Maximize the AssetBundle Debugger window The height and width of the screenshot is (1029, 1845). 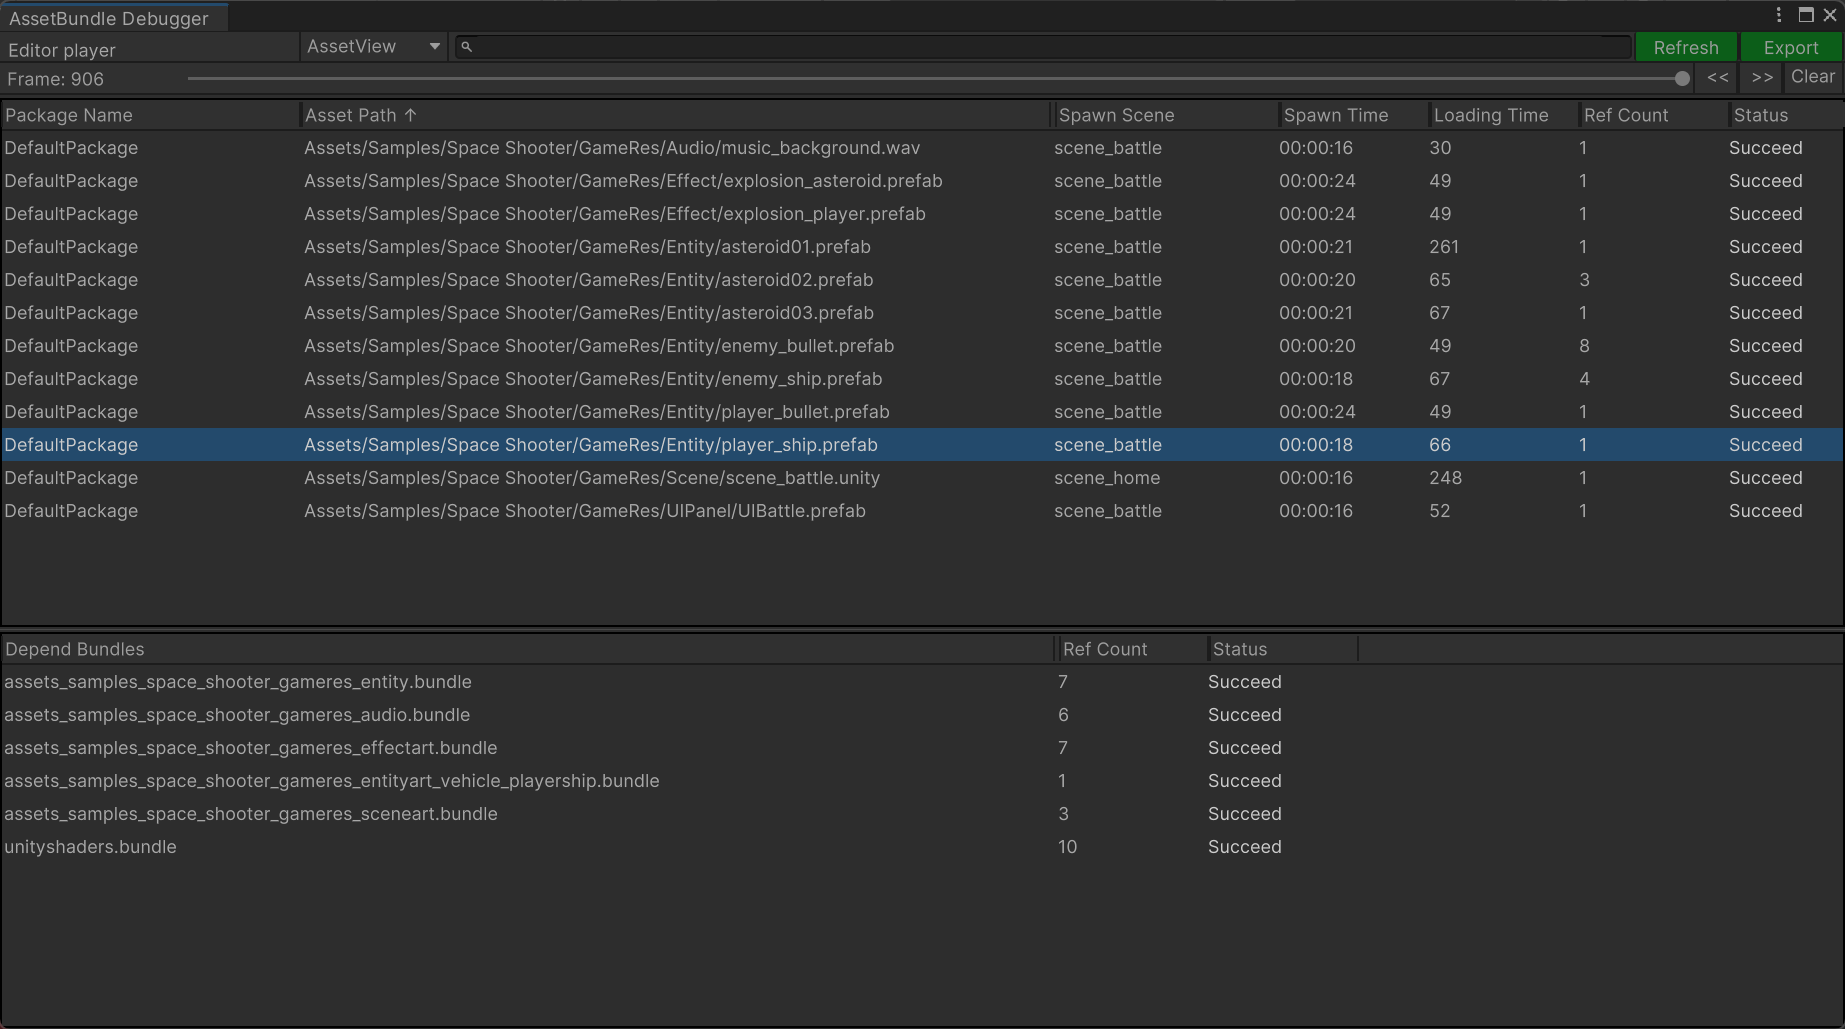tap(1806, 15)
